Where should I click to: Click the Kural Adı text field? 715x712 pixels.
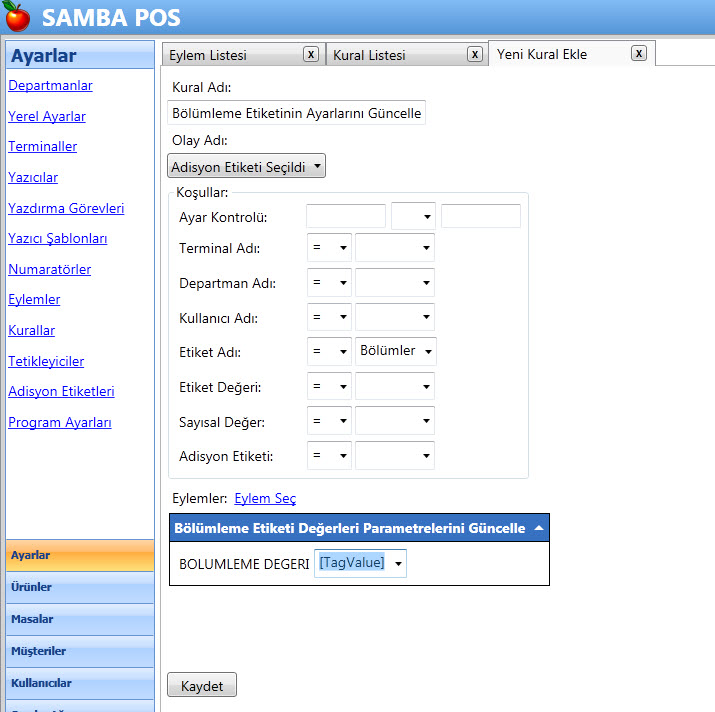tap(297, 113)
